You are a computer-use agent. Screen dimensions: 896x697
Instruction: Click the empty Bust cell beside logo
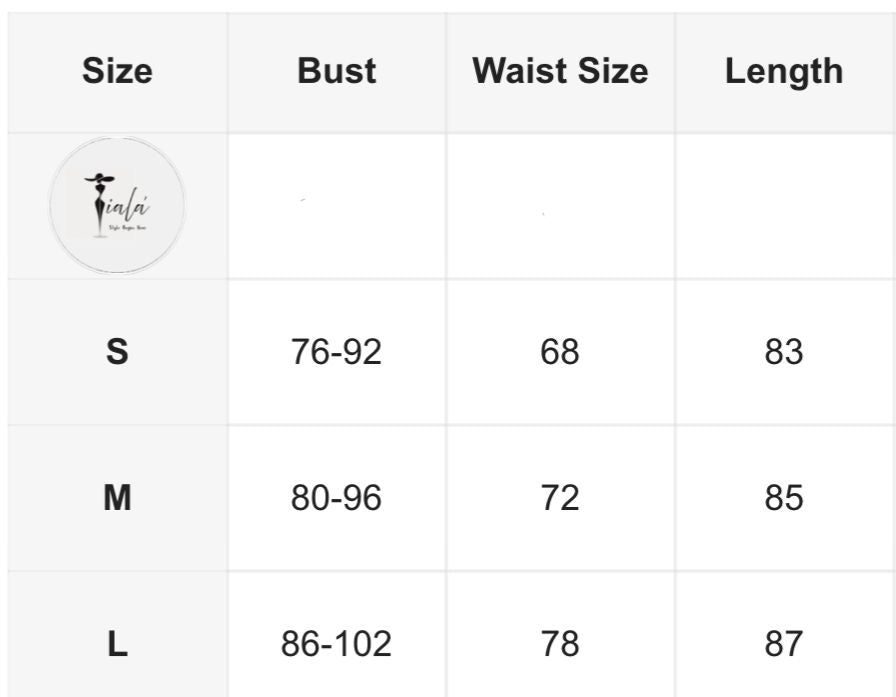[x=337, y=206]
